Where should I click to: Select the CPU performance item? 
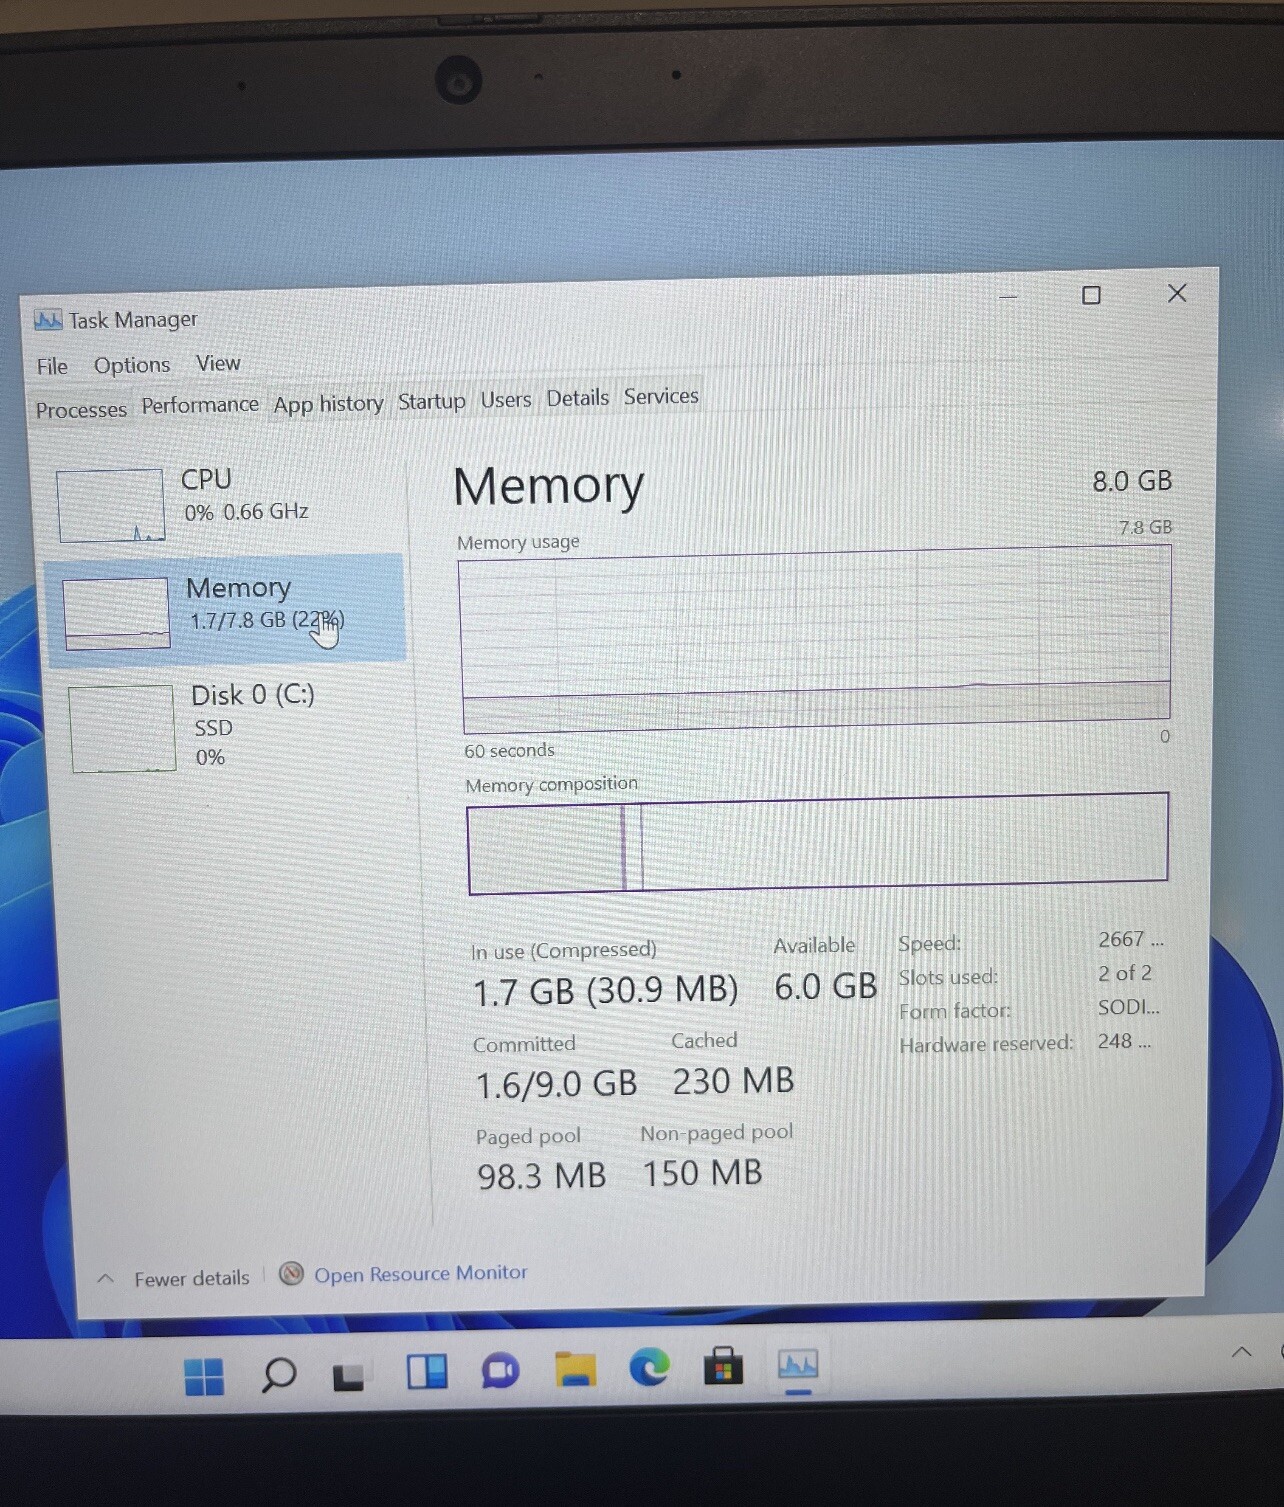click(226, 501)
